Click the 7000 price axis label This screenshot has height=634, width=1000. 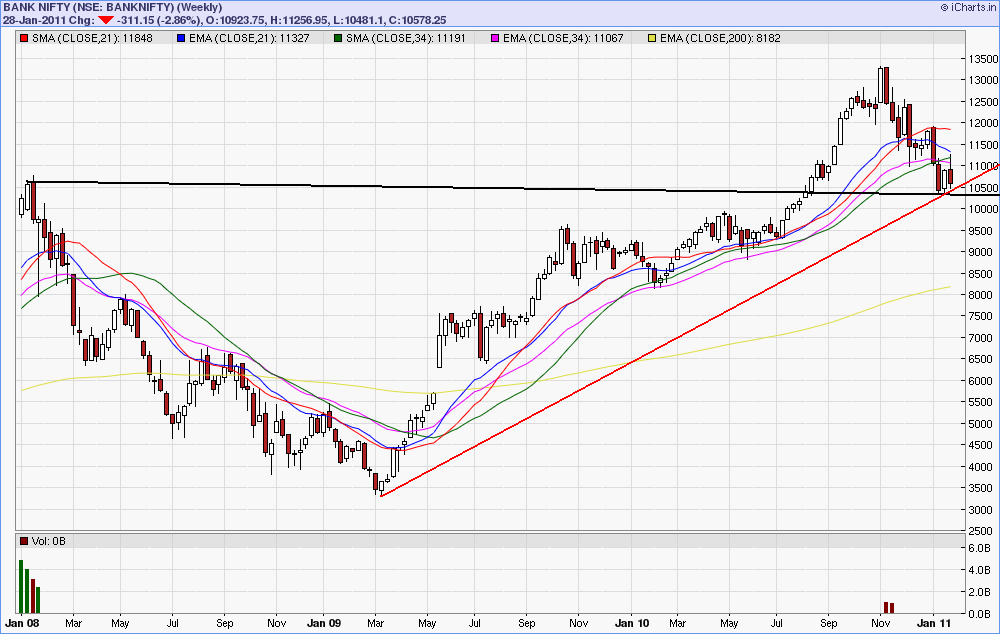click(x=980, y=338)
